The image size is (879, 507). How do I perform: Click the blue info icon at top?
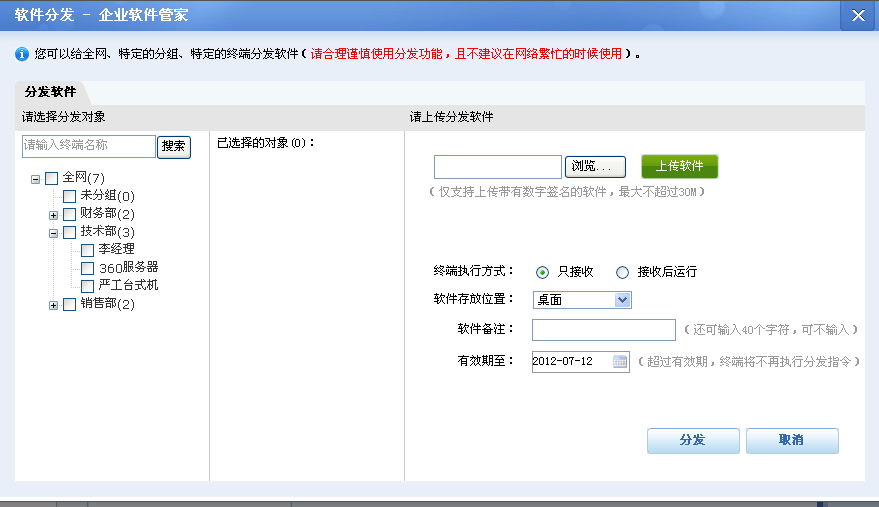[x=21, y=53]
